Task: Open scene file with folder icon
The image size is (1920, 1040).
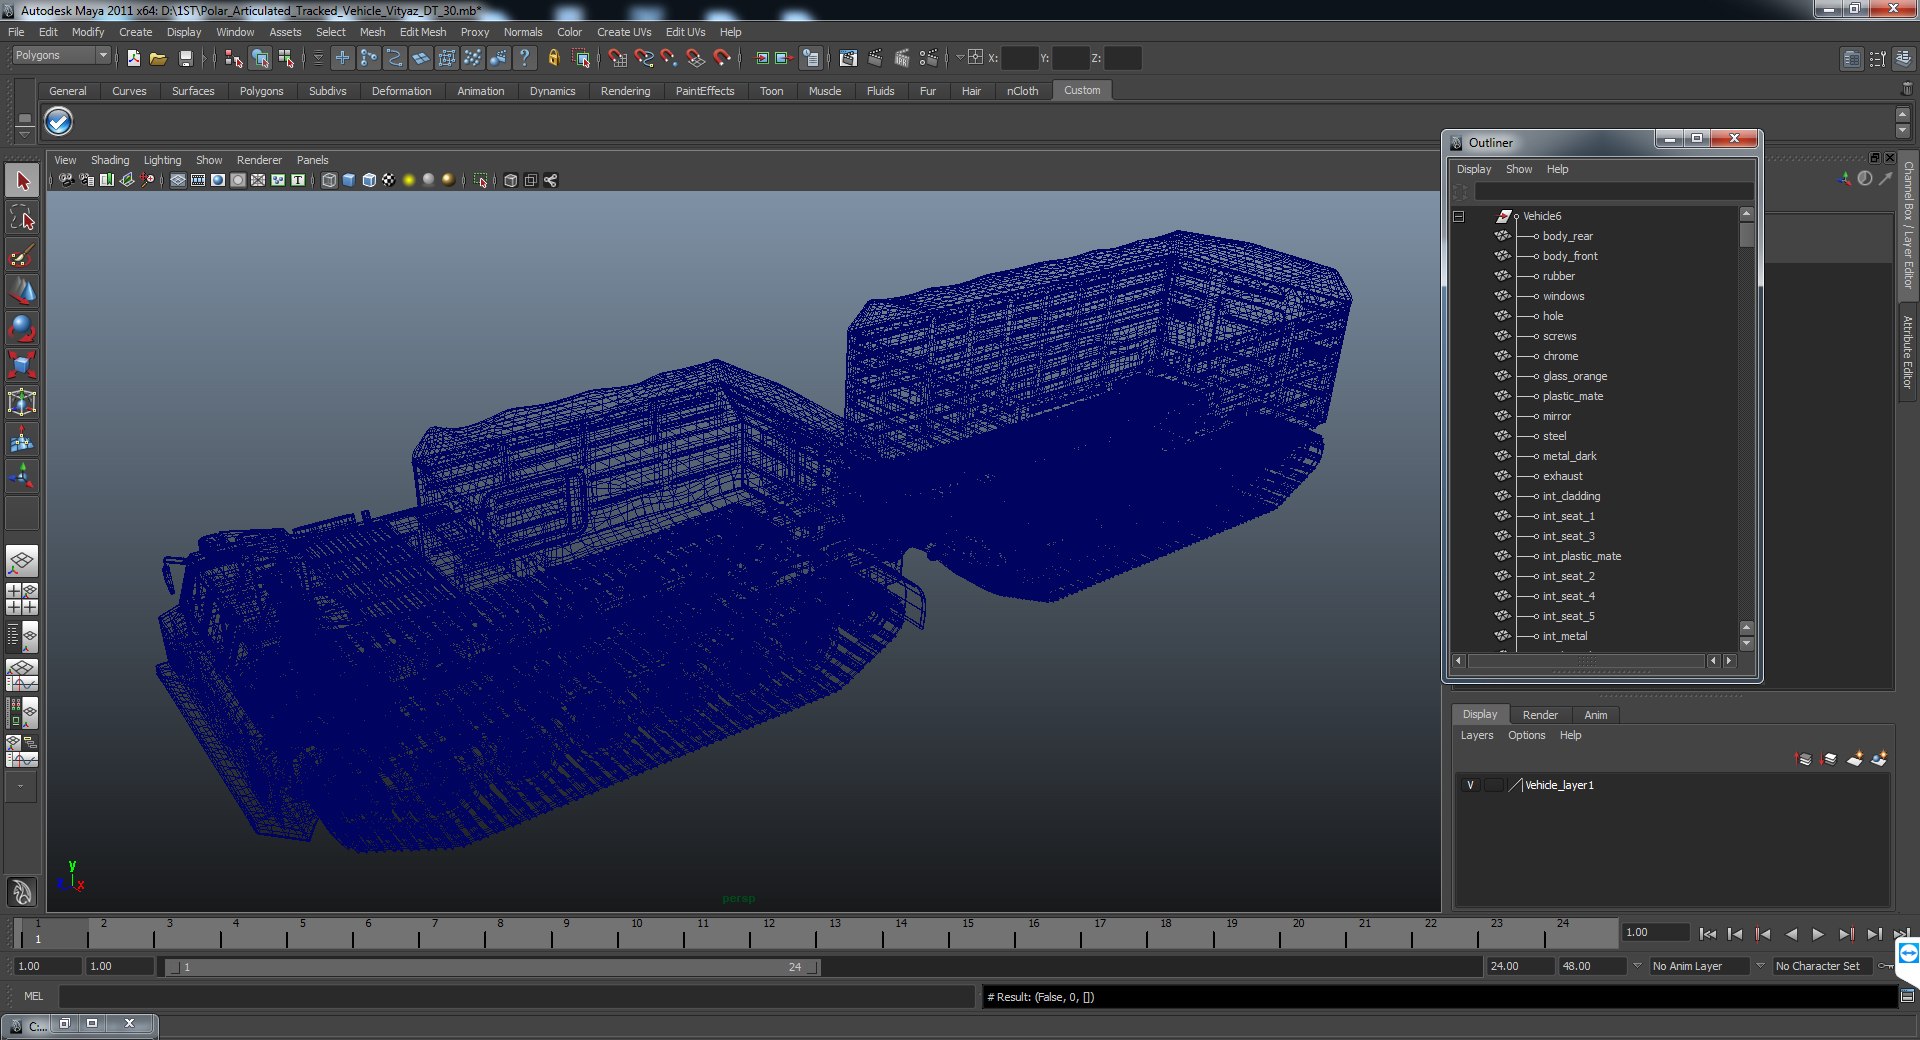Action: [x=158, y=59]
